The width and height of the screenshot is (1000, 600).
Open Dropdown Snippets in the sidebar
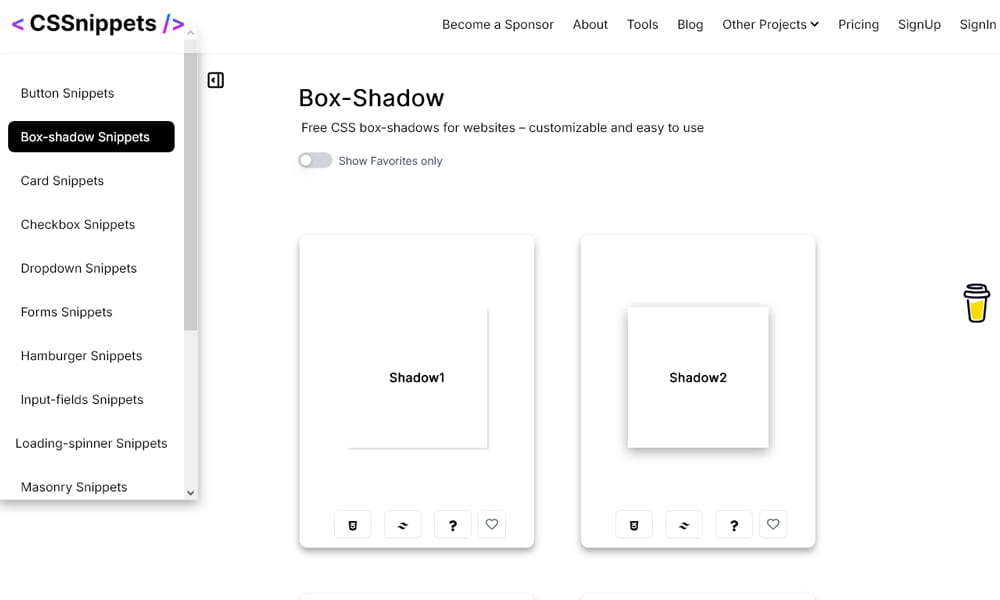[79, 268]
